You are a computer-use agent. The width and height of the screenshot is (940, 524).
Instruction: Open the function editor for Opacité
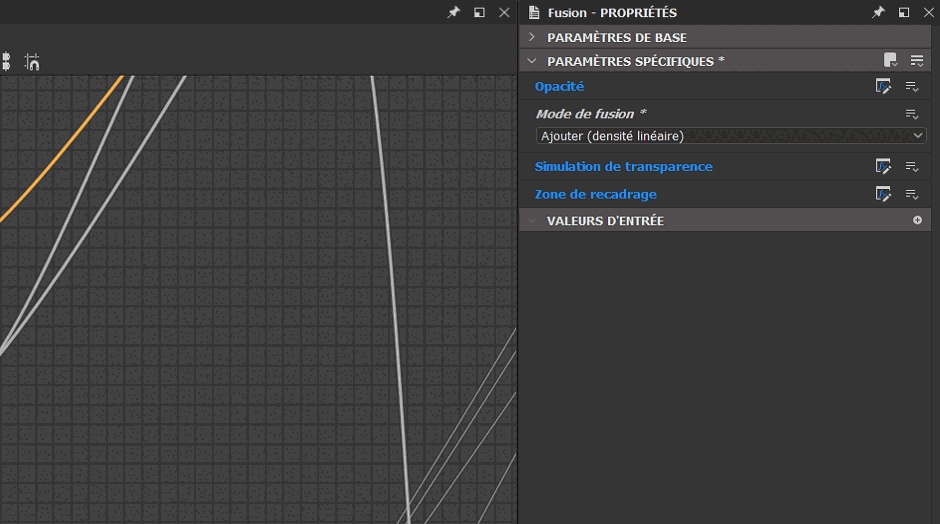click(x=883, y=87)
